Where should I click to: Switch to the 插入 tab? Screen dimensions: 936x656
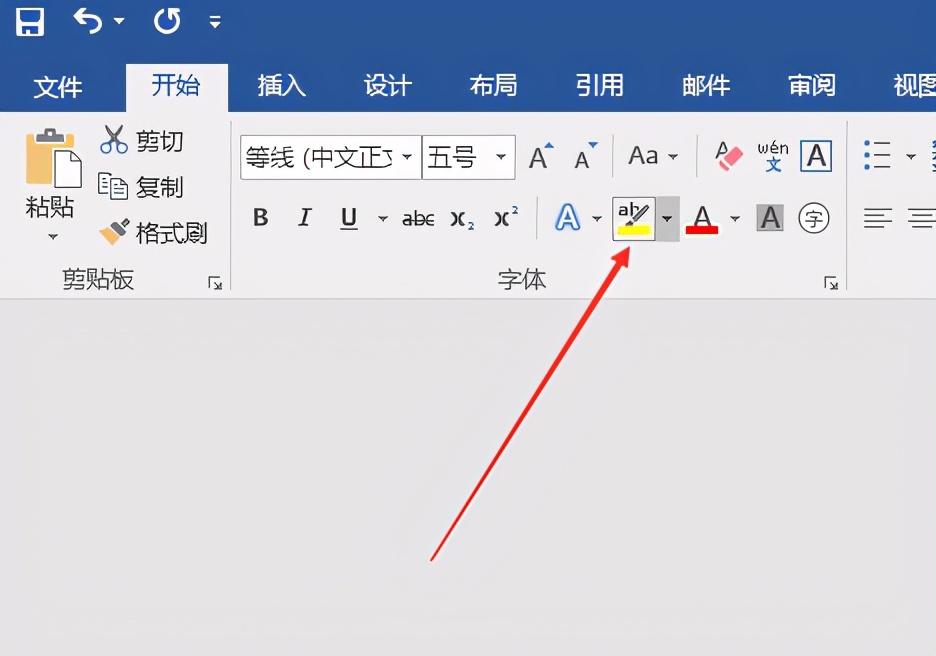coord(282,86)
